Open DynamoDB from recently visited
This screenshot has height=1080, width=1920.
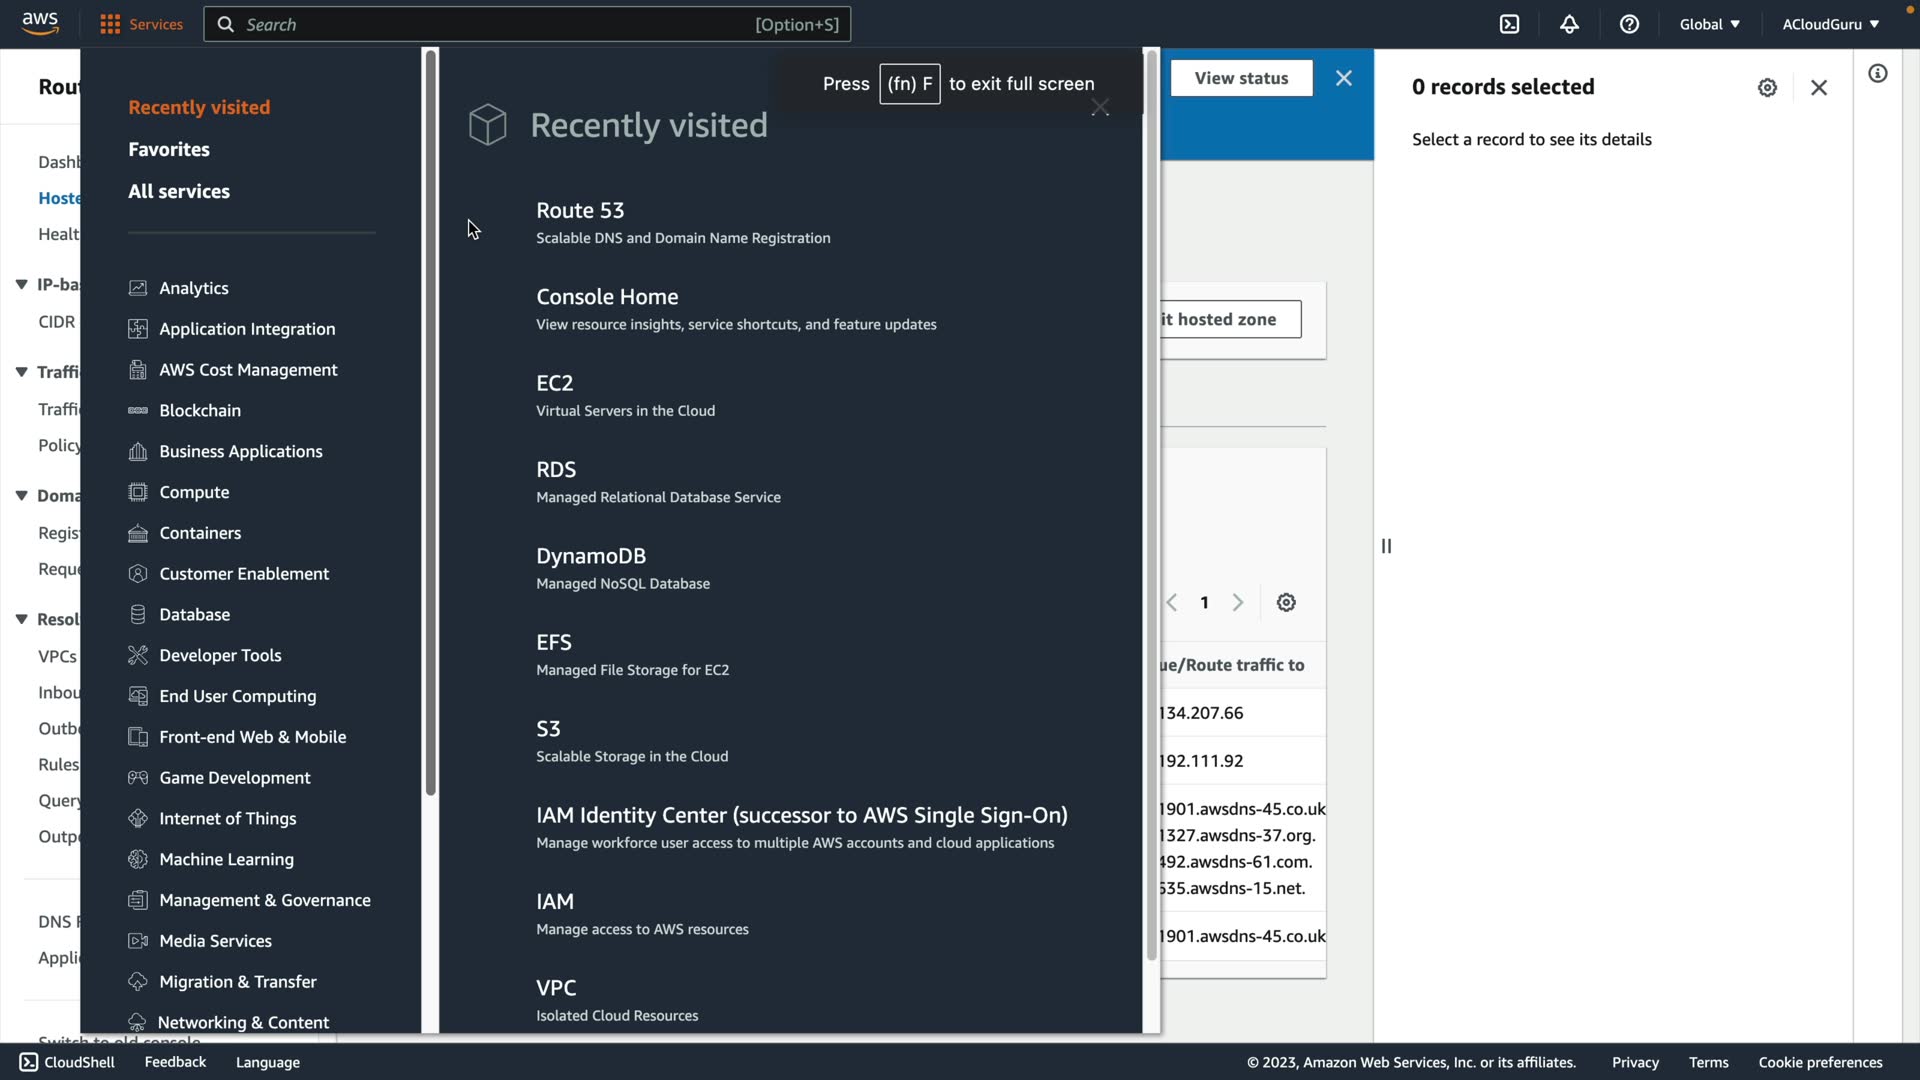coord(591,555)
